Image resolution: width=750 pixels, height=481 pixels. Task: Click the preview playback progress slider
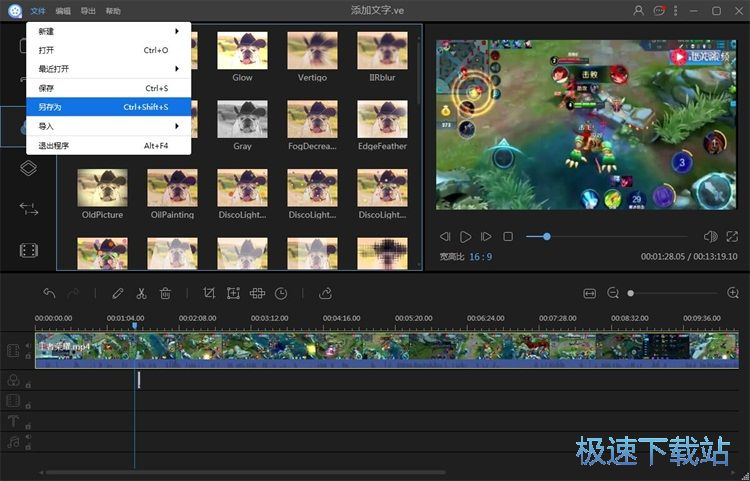coord(607,236)
